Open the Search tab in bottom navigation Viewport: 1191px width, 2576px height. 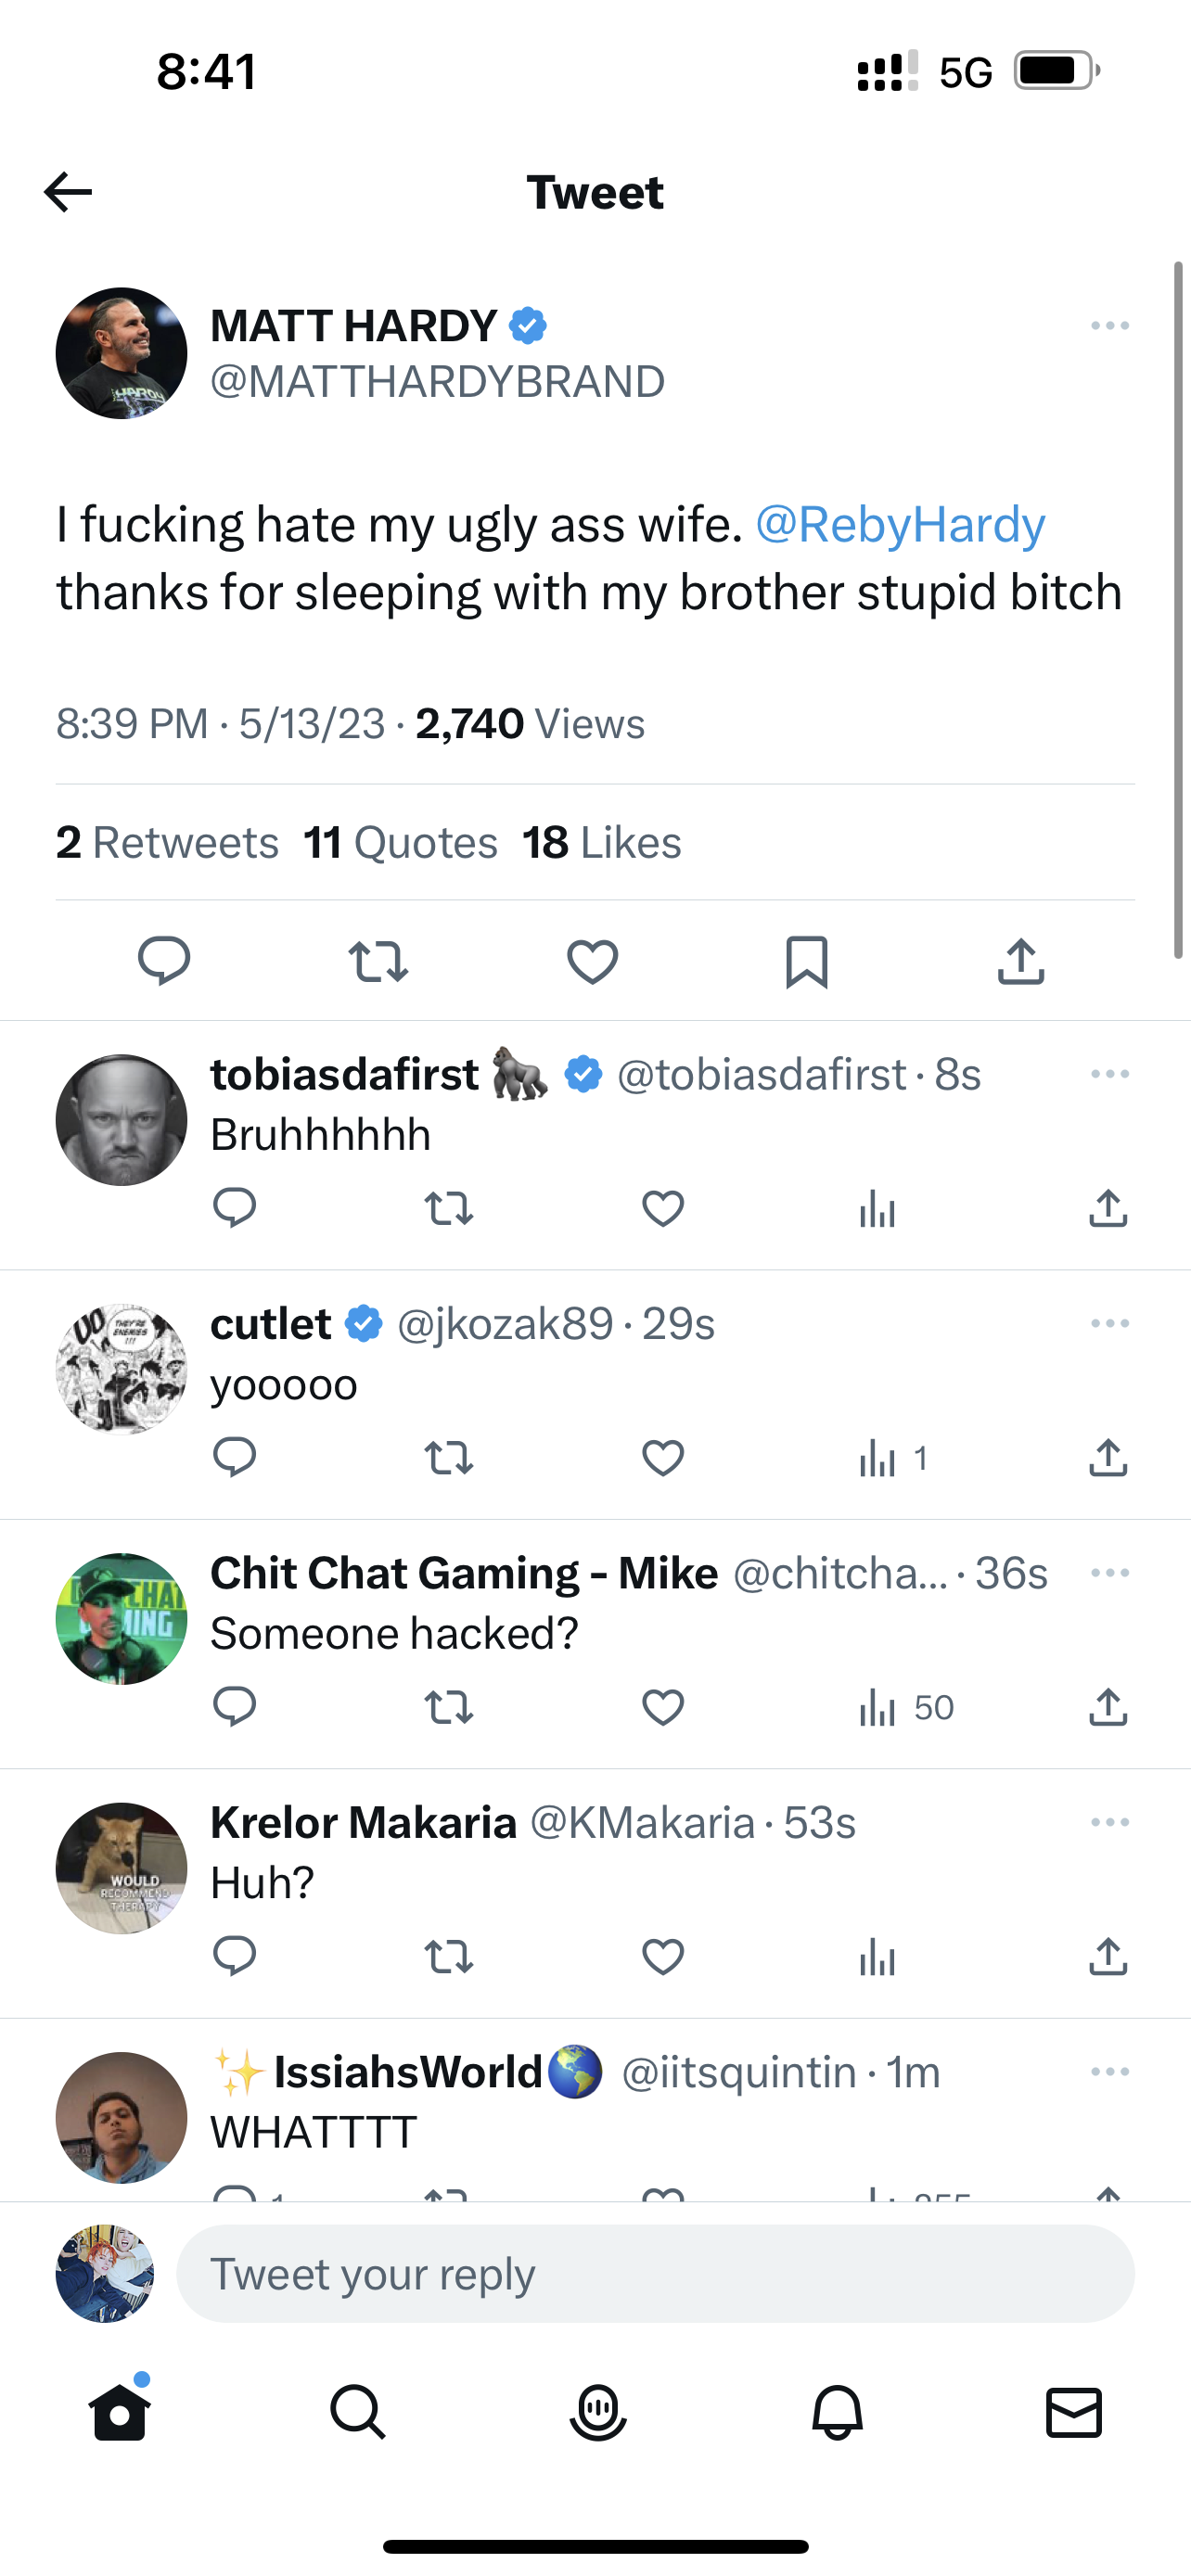357,2412
